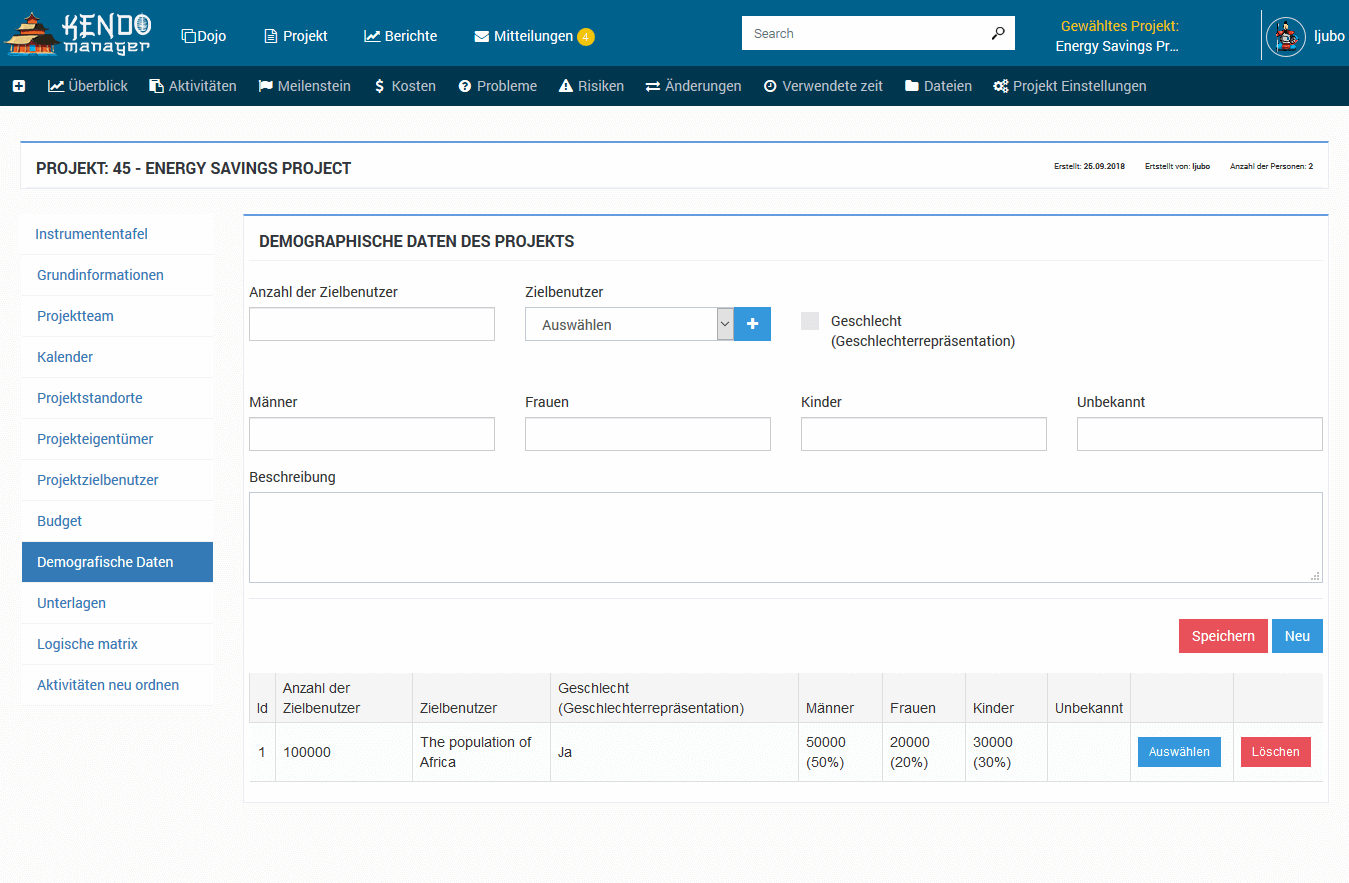The height and width of the screenshot is (883, 1349).
Task: Click the search magnifier icon
Action: 997,33
